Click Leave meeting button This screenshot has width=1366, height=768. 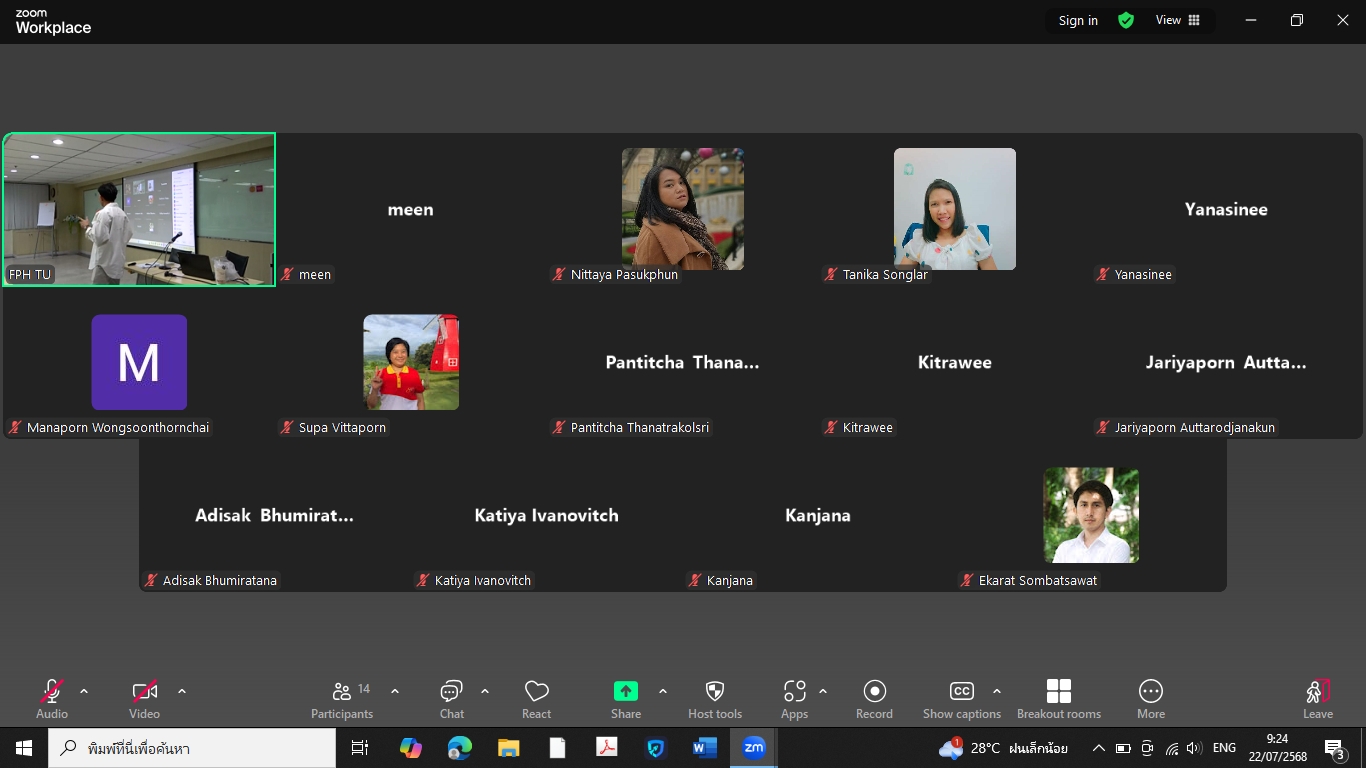coord(1317,698)
